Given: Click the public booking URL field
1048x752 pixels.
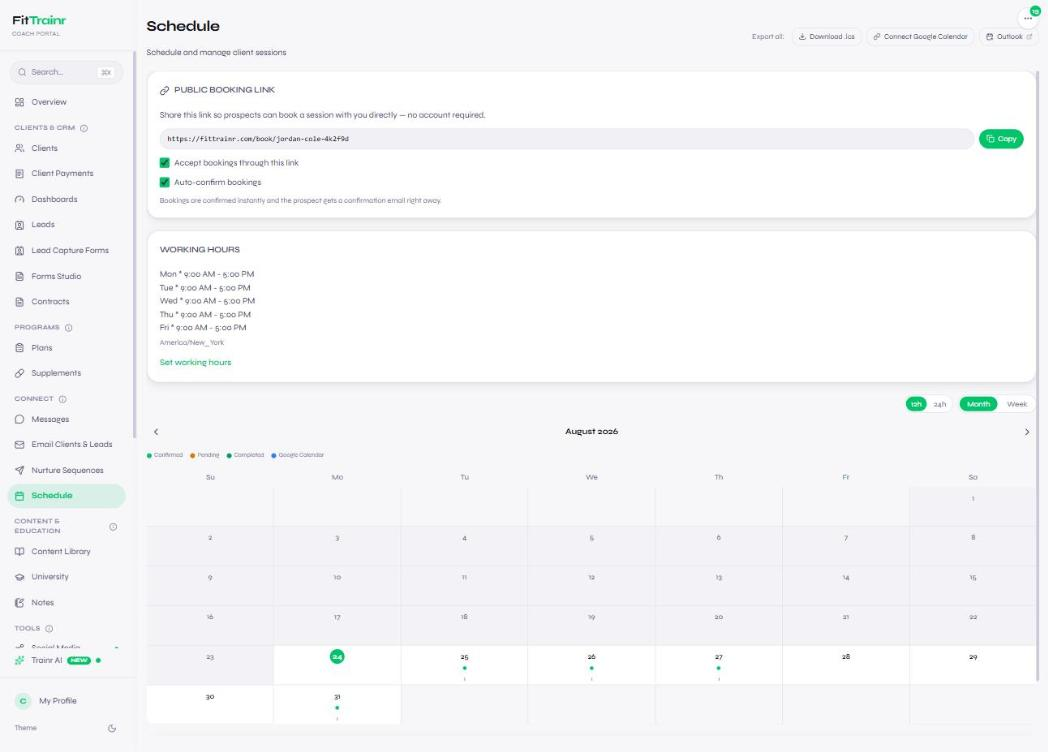Looking at the screenshot, I should click(566, 139).
